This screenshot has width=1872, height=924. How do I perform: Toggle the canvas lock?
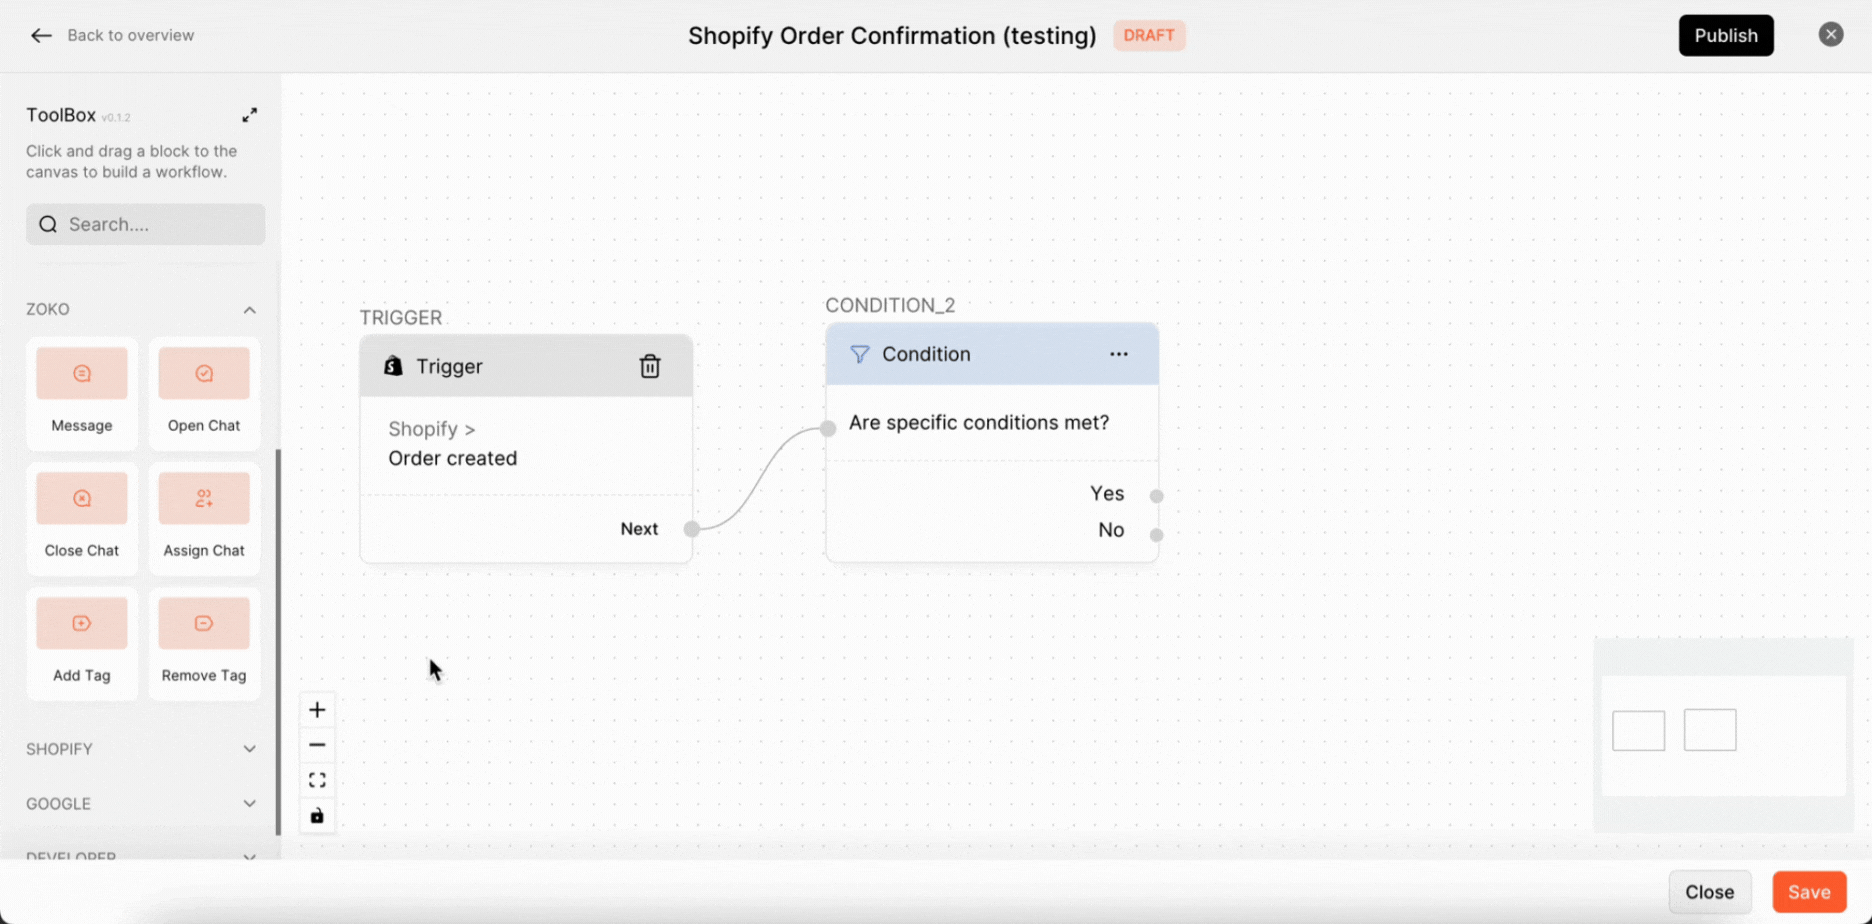coord(317,816)
